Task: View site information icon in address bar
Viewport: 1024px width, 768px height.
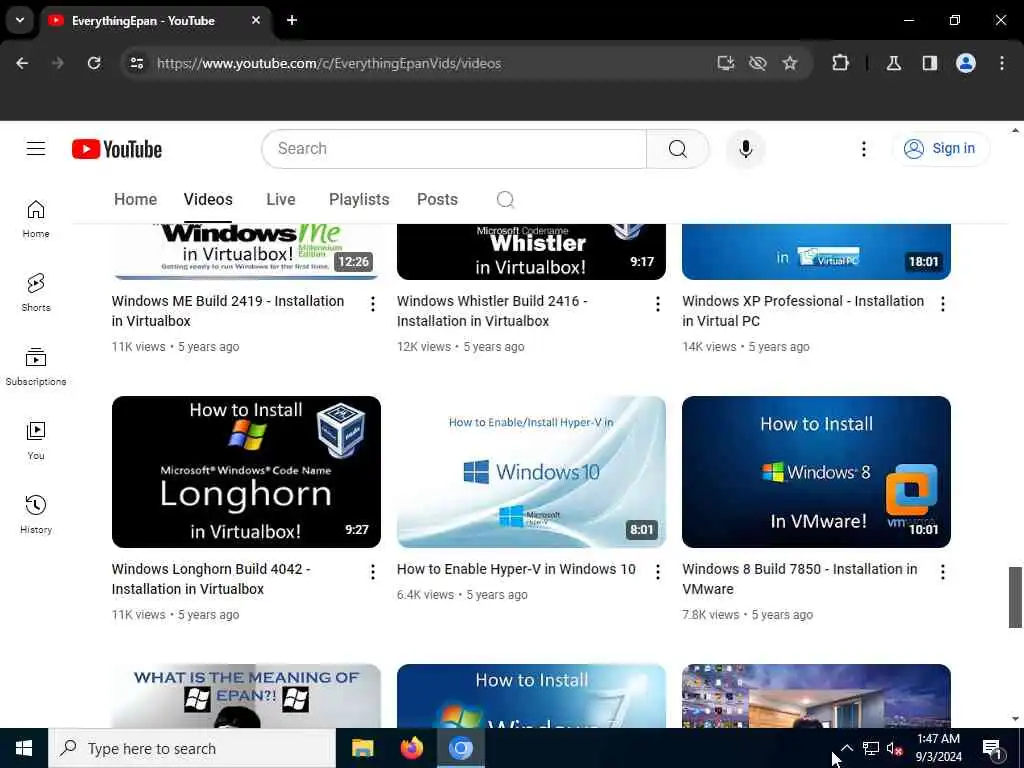Action: pyautogui.click(x=137, y=63)
